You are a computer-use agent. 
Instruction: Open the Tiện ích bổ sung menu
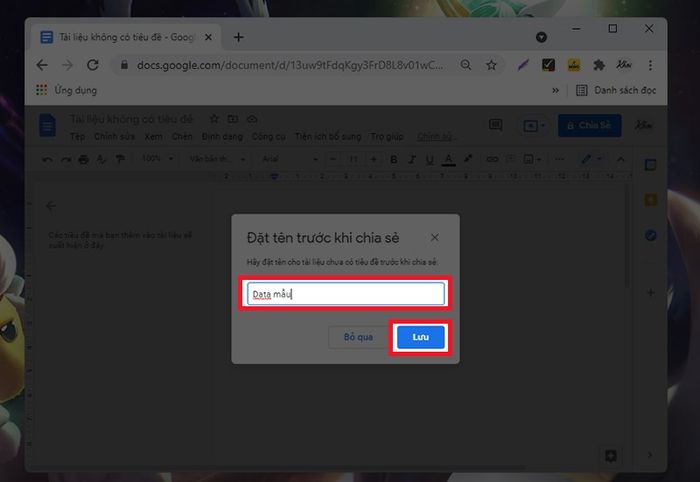tap(328, 137)
